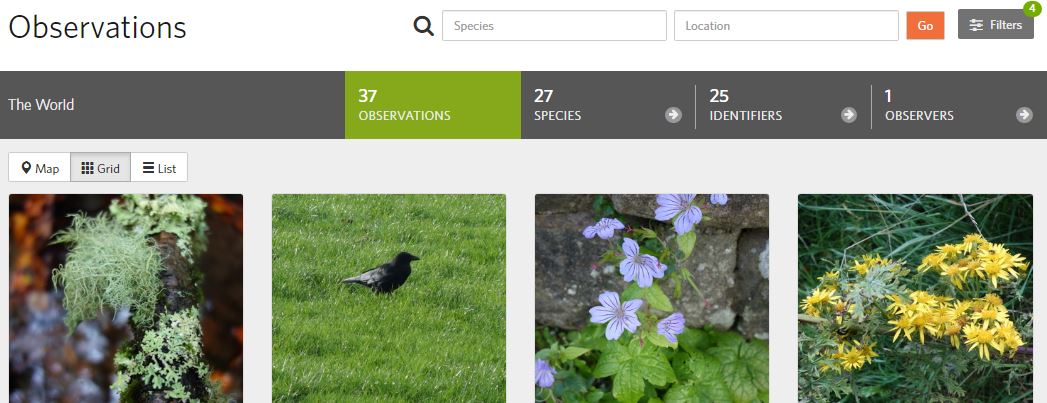The width and height of the screenshot is (1047, 403).
Task: Click the sliders icon on Filters button
Action: [x=976, y=25]
